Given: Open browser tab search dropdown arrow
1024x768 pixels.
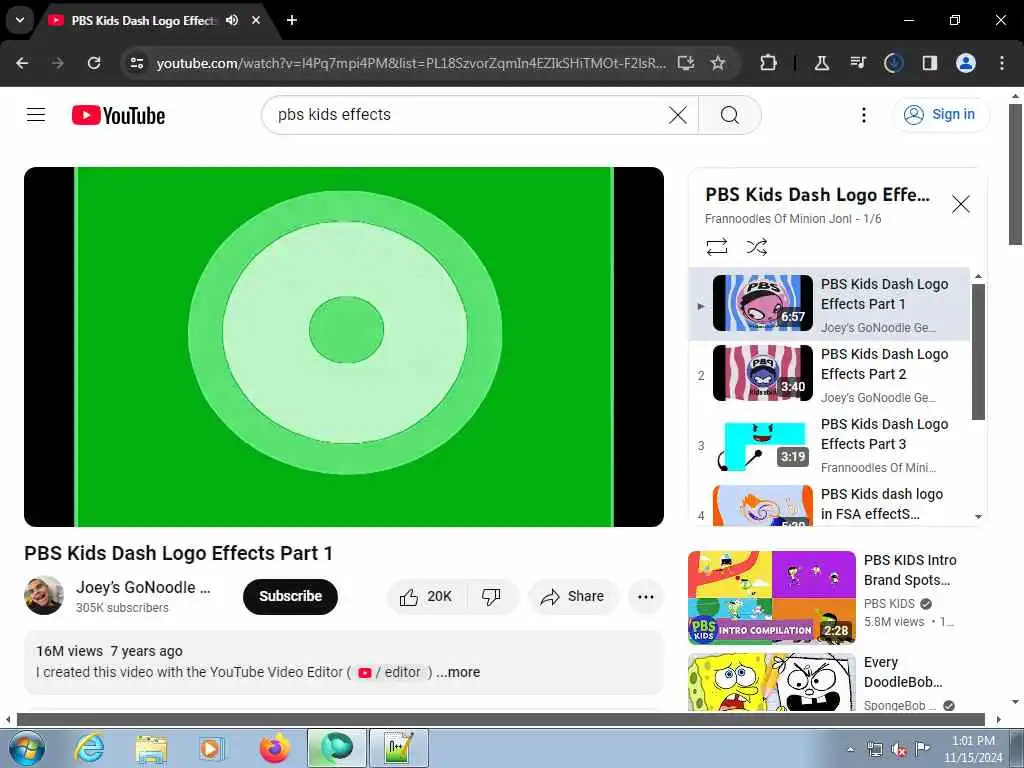Looking at the screenshot, I should (x=20, y=20).
